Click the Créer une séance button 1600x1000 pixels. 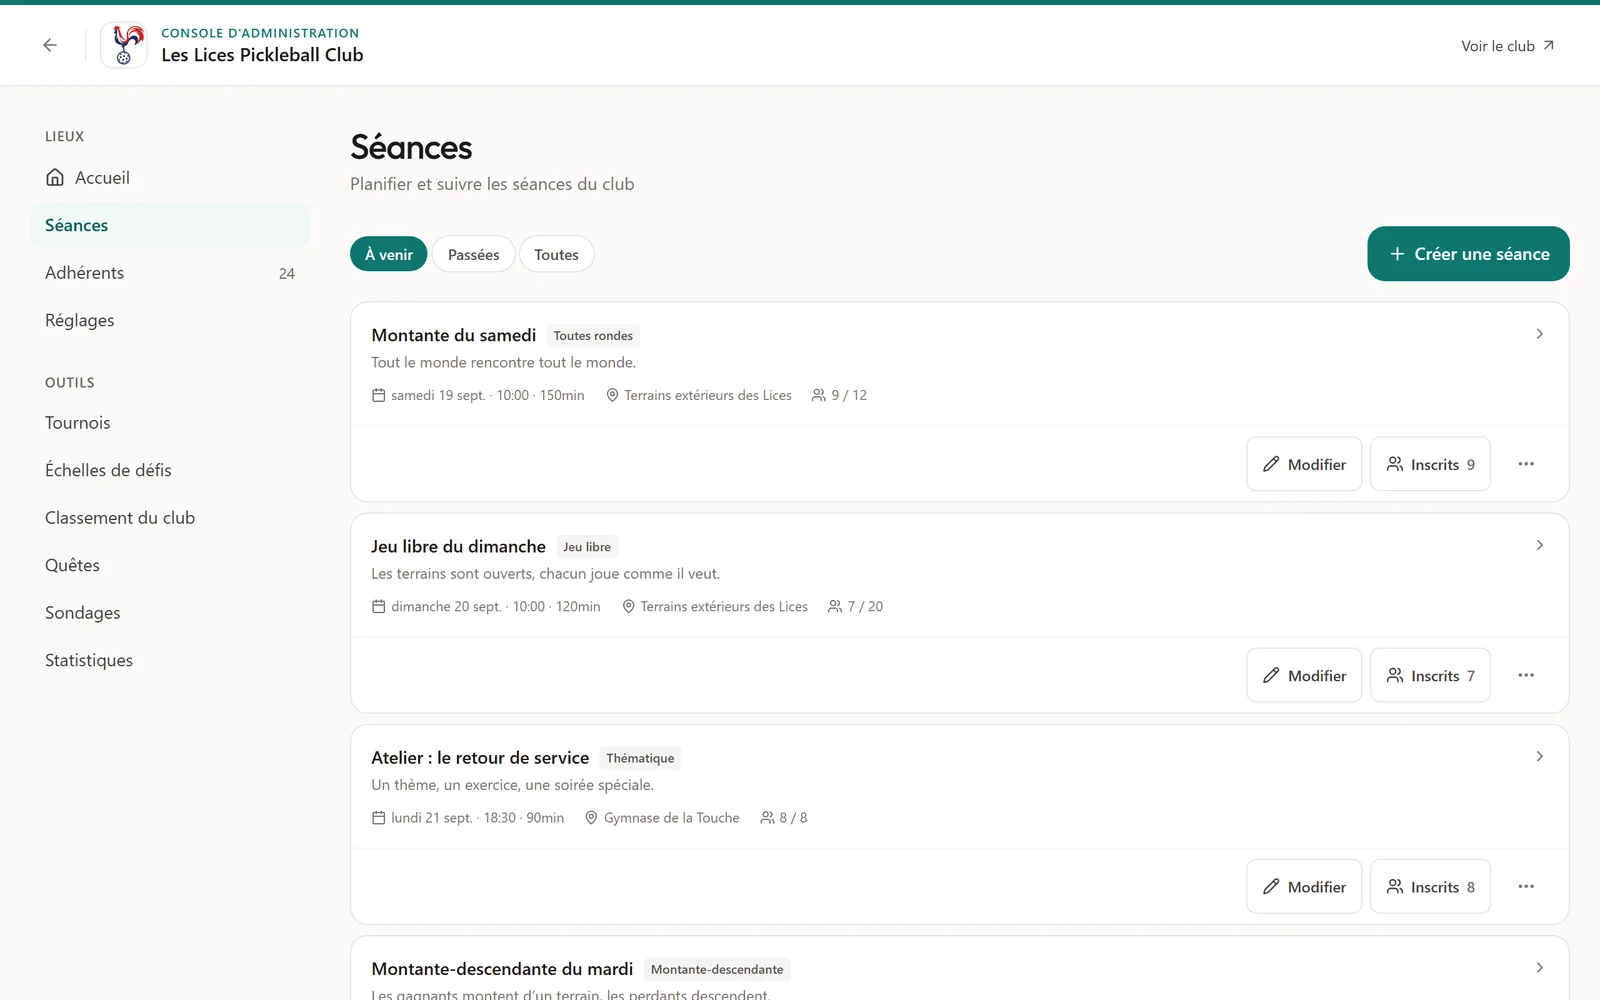[1468, 254]
